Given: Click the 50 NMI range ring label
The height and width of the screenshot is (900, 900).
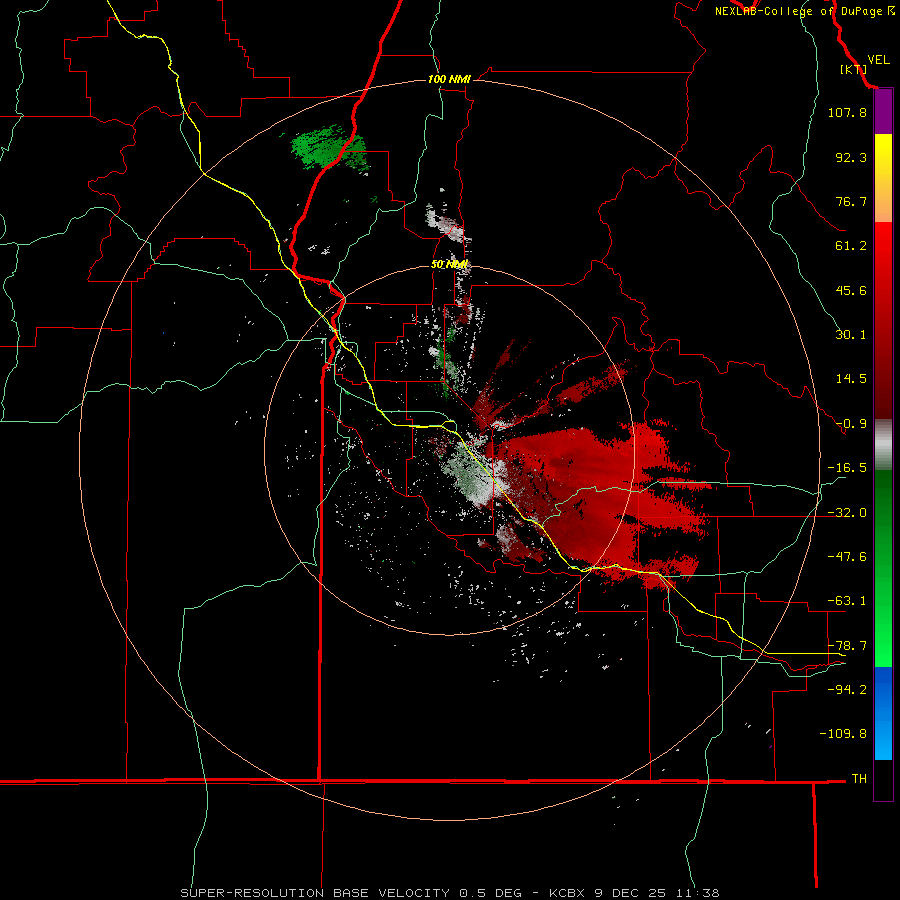Looking at the screenshot, I should coord(449,264).
